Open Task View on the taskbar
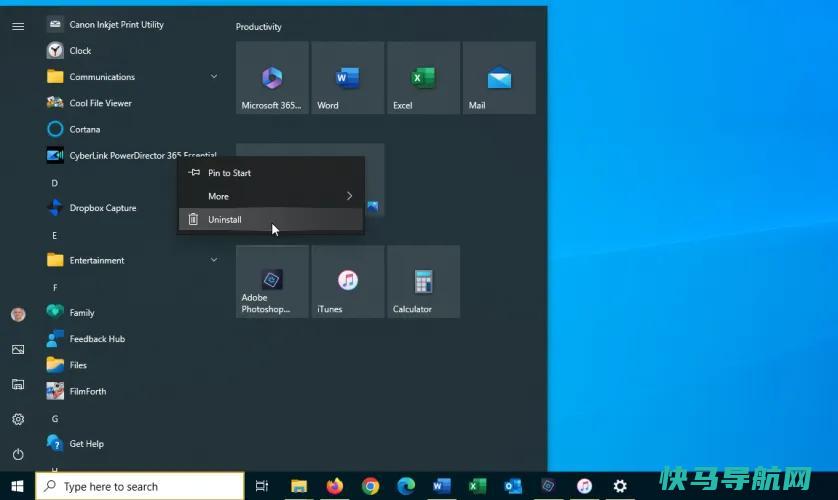The width and height of the screenshot is (838, 500). 262,486
